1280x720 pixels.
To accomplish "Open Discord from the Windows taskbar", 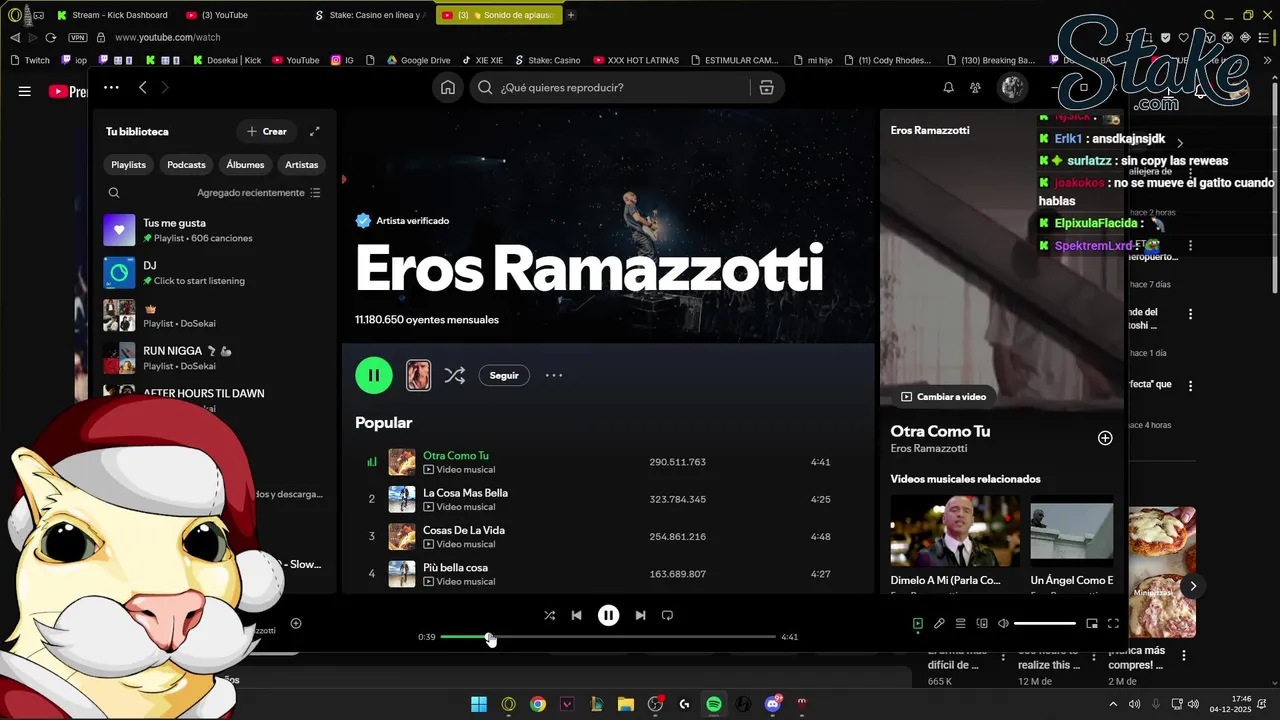I will (x=773, y=704).
